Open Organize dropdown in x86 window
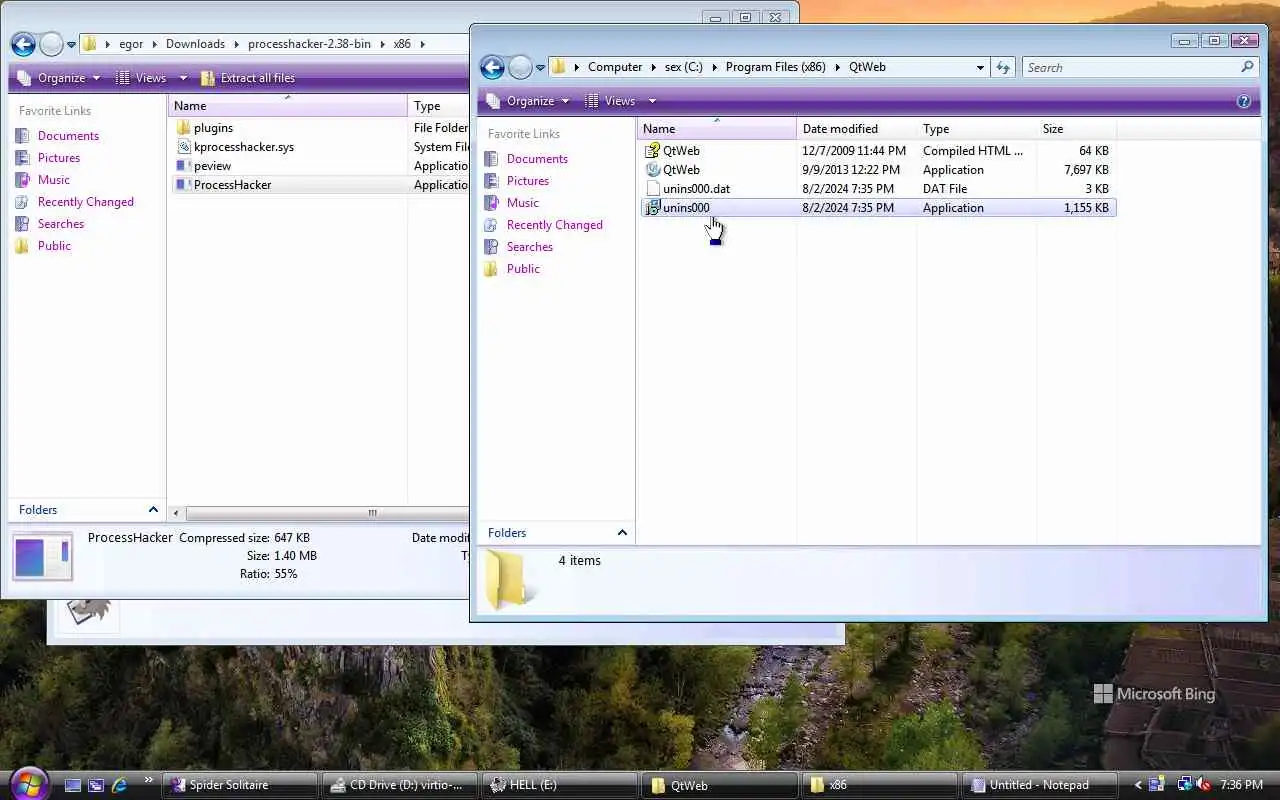The width and height of the screenshot is (1280, 800). [58, 78]
